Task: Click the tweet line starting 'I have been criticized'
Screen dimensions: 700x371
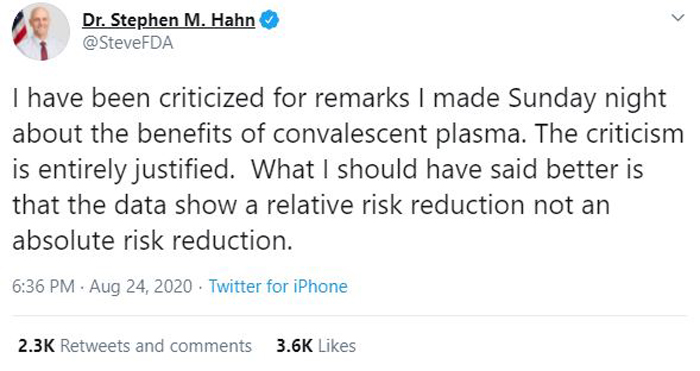Action: point(339,98)
